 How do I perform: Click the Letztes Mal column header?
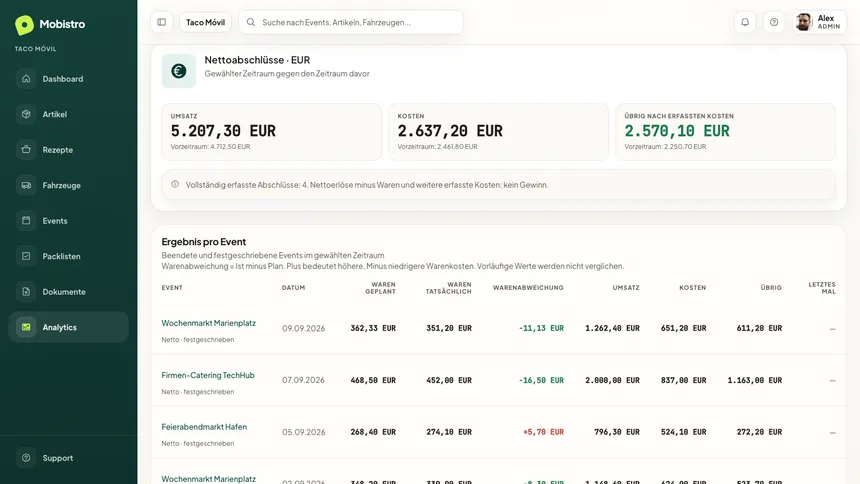click(x=822, y=288)
